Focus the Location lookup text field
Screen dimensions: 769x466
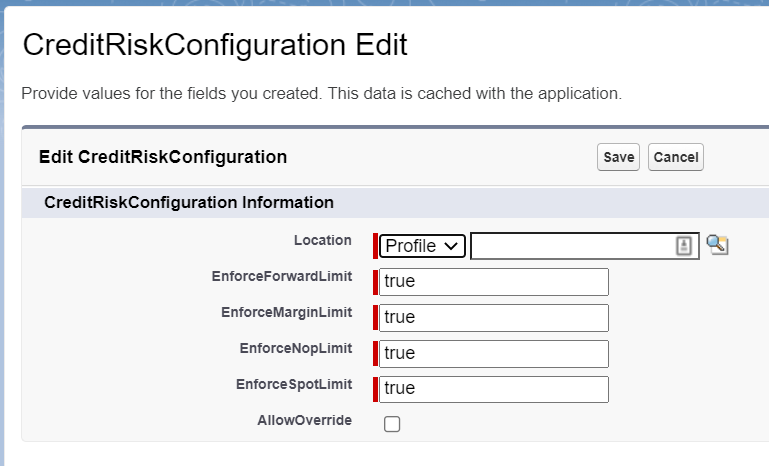tap(572, 246)
